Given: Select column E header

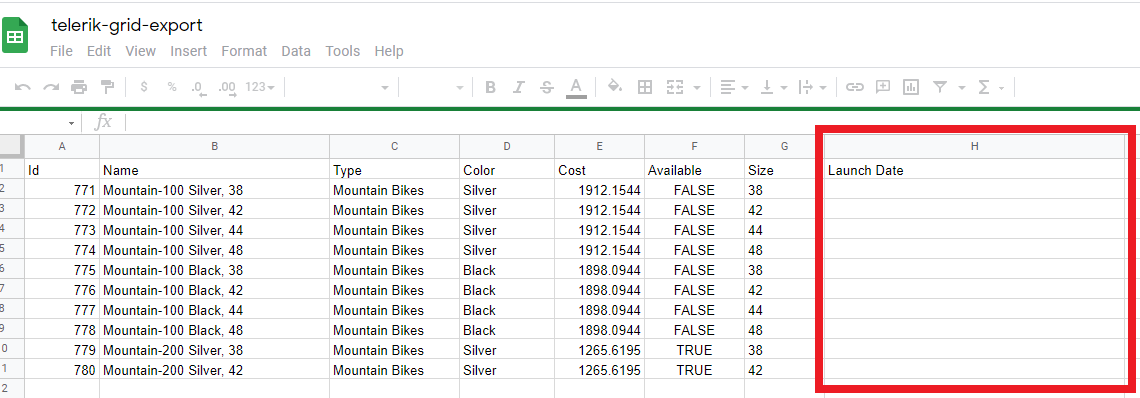Looking at the screenshot, I should (x=599, y=146).
